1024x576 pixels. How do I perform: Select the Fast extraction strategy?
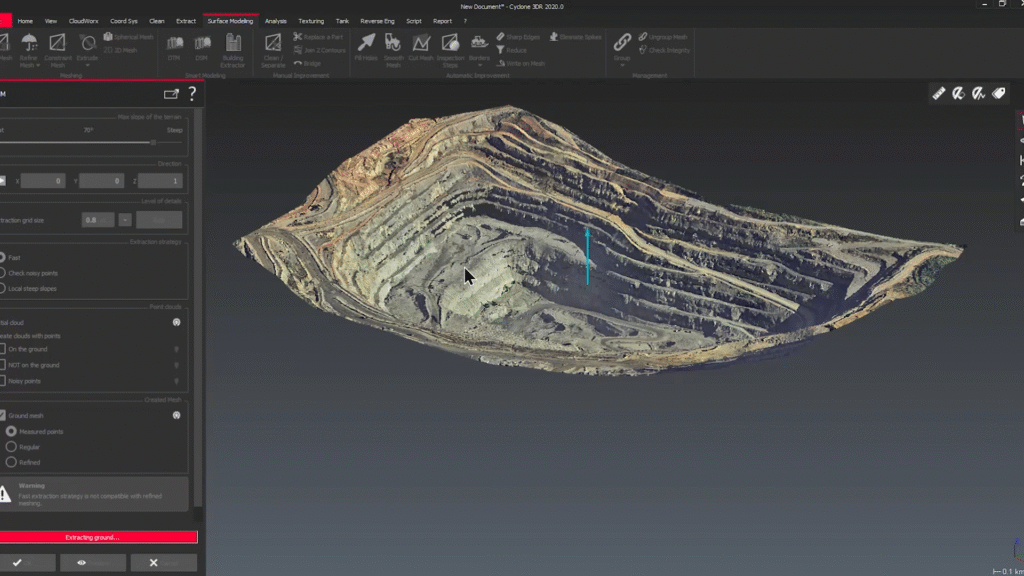(x=3, y=258)
